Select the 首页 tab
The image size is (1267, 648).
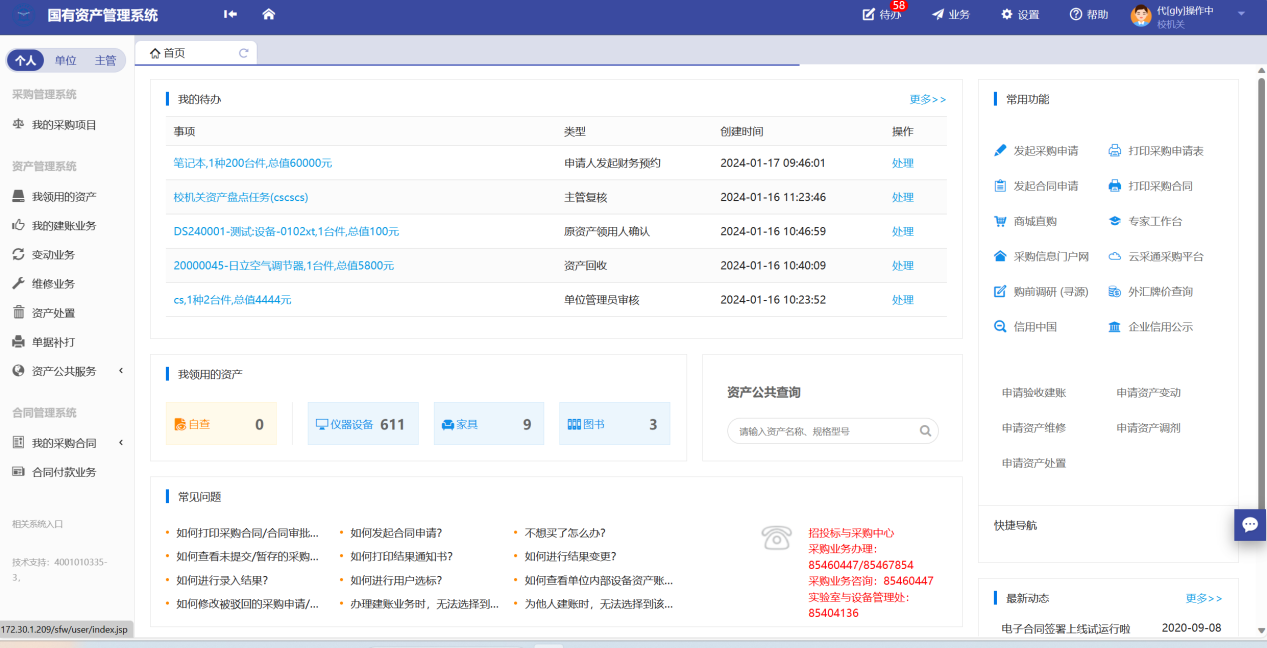(x=174, y=53)
